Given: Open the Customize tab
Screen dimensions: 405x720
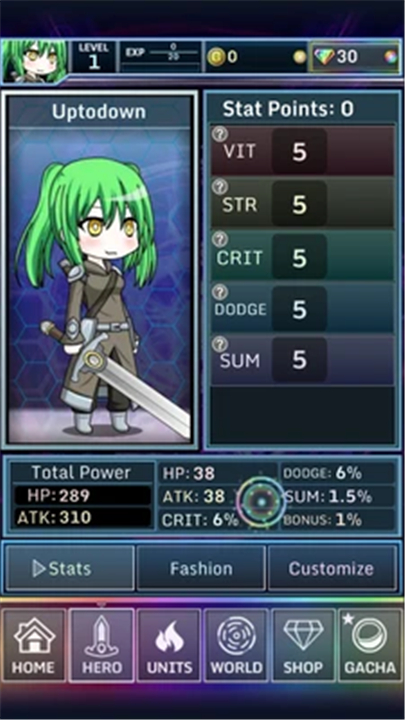Looking at the screenshot, I should click(332, 569).
